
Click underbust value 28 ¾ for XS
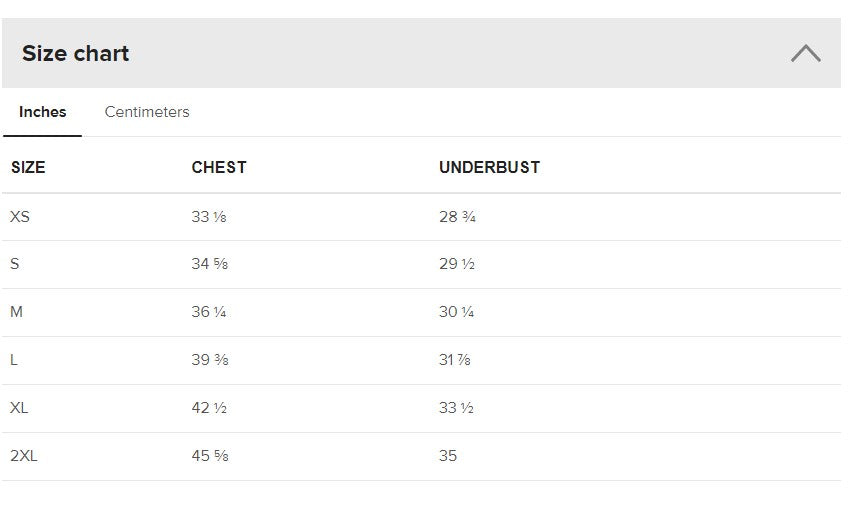click(x=457, y=217)
